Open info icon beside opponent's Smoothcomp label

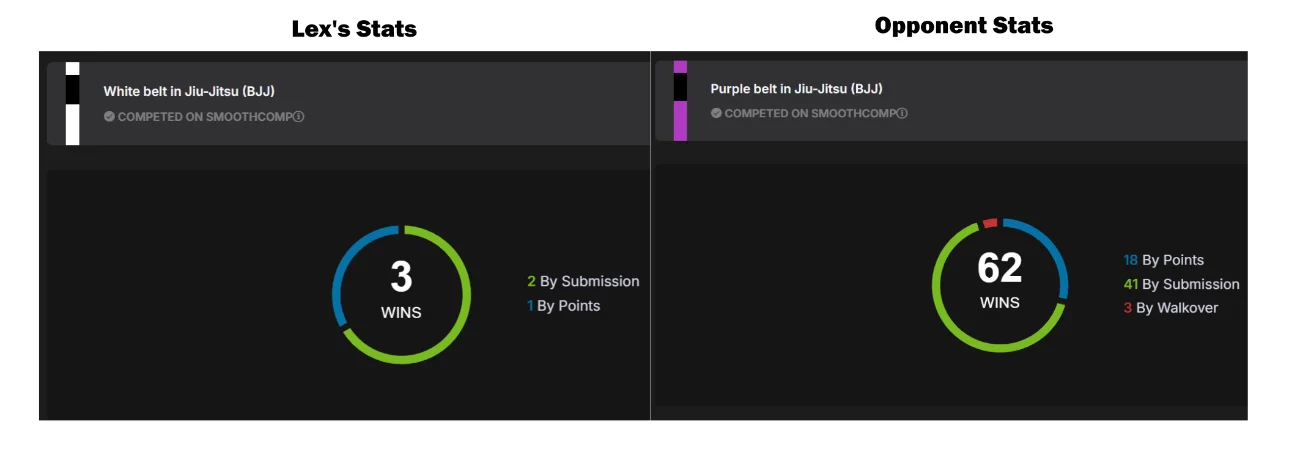[x=902, y=113]
